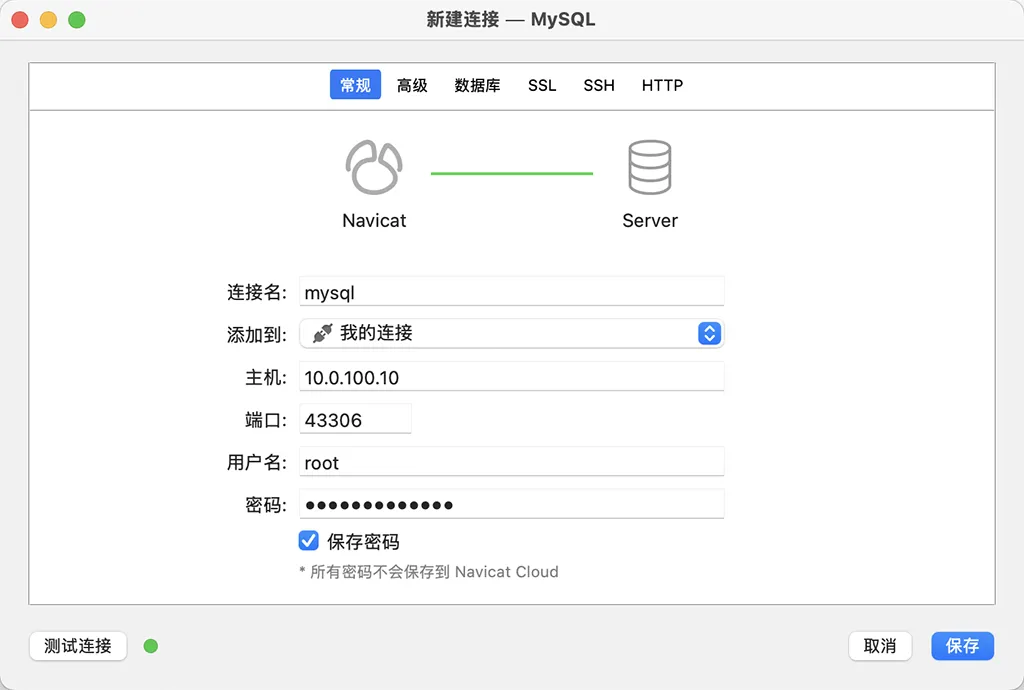Click the green connection status indicator
The image size is (1024, 690).
pyautogui.click(x=151, y=646)
